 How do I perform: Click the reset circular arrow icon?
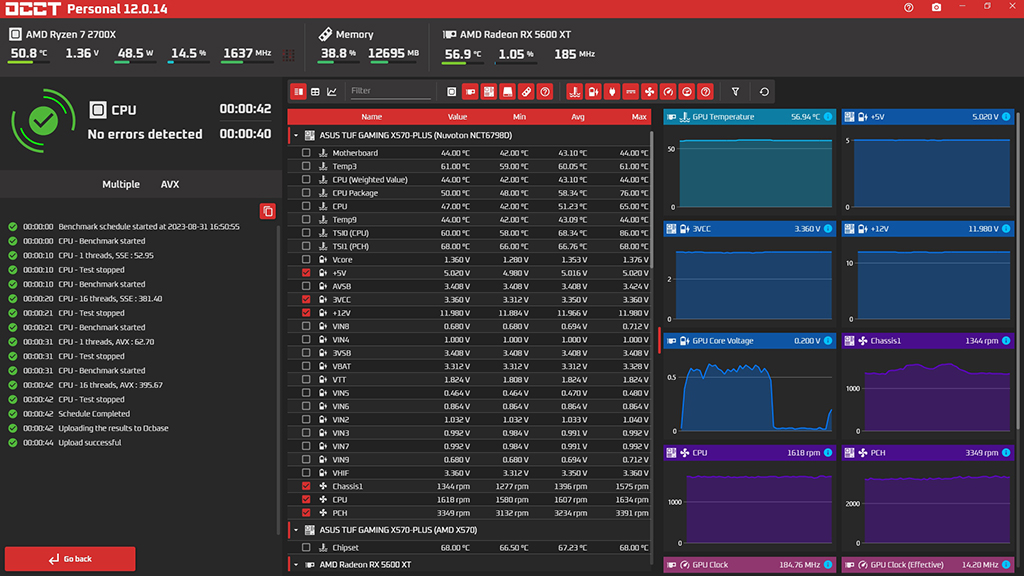pos(765,91)
